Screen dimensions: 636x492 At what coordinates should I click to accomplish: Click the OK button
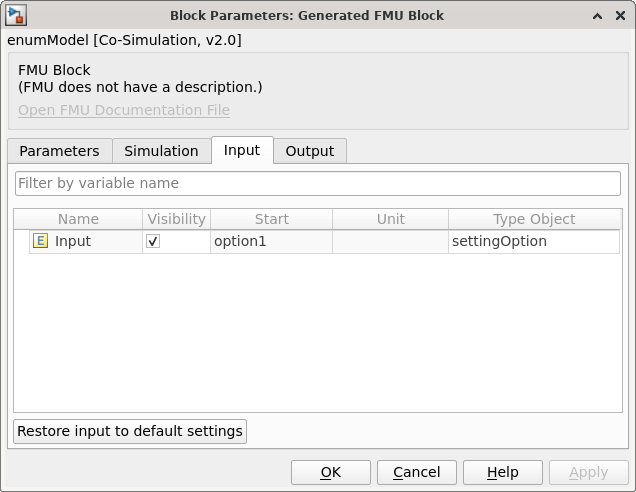point(330,472)
